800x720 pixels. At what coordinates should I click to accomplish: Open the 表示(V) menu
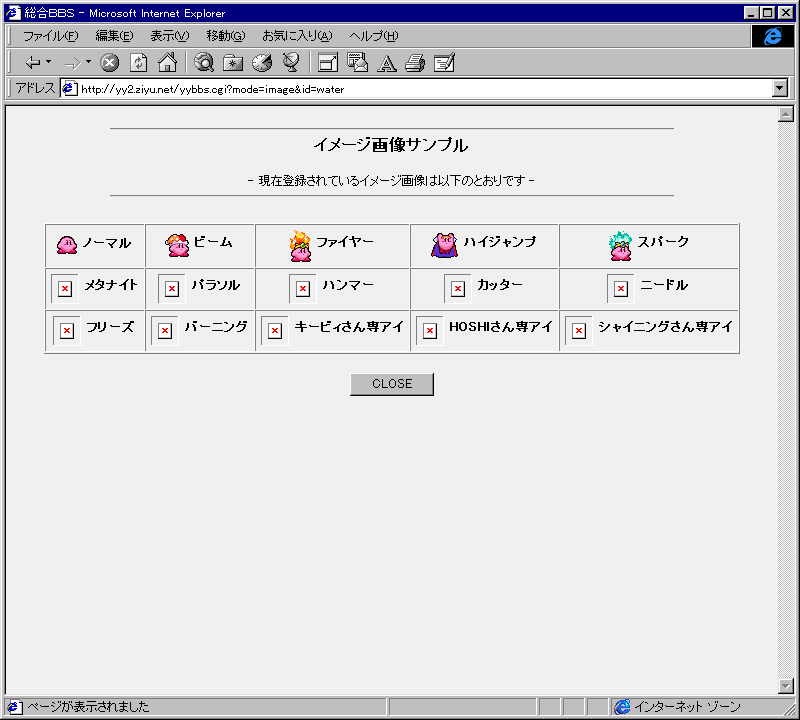[x=169, y=36]
